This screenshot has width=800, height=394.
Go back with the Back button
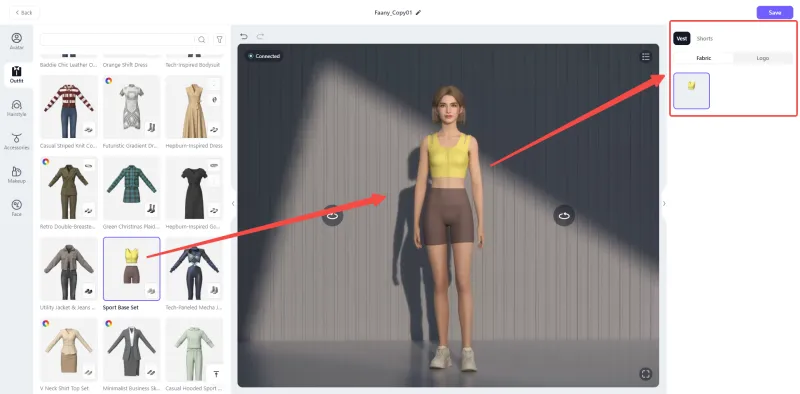click(23, 13)
